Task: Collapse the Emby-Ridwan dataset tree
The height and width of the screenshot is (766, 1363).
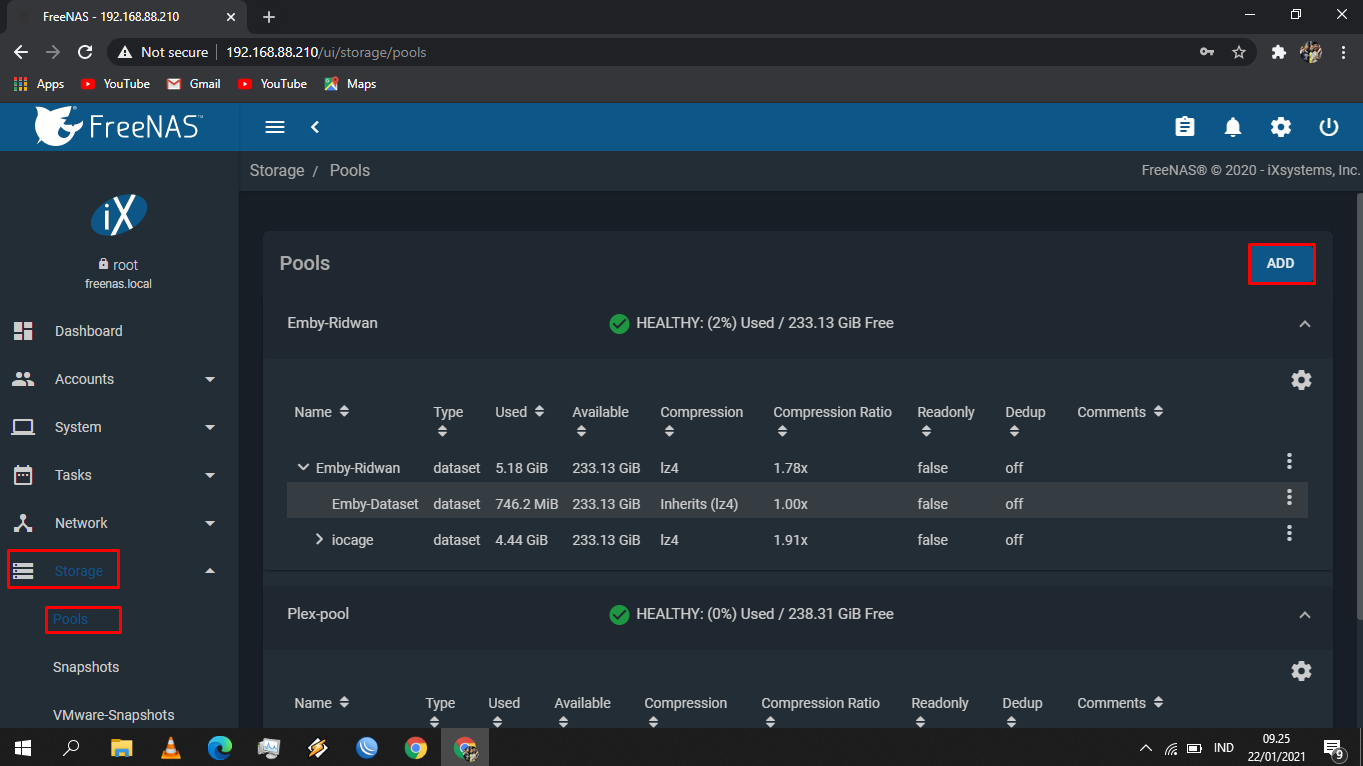Action: (303, 468)
